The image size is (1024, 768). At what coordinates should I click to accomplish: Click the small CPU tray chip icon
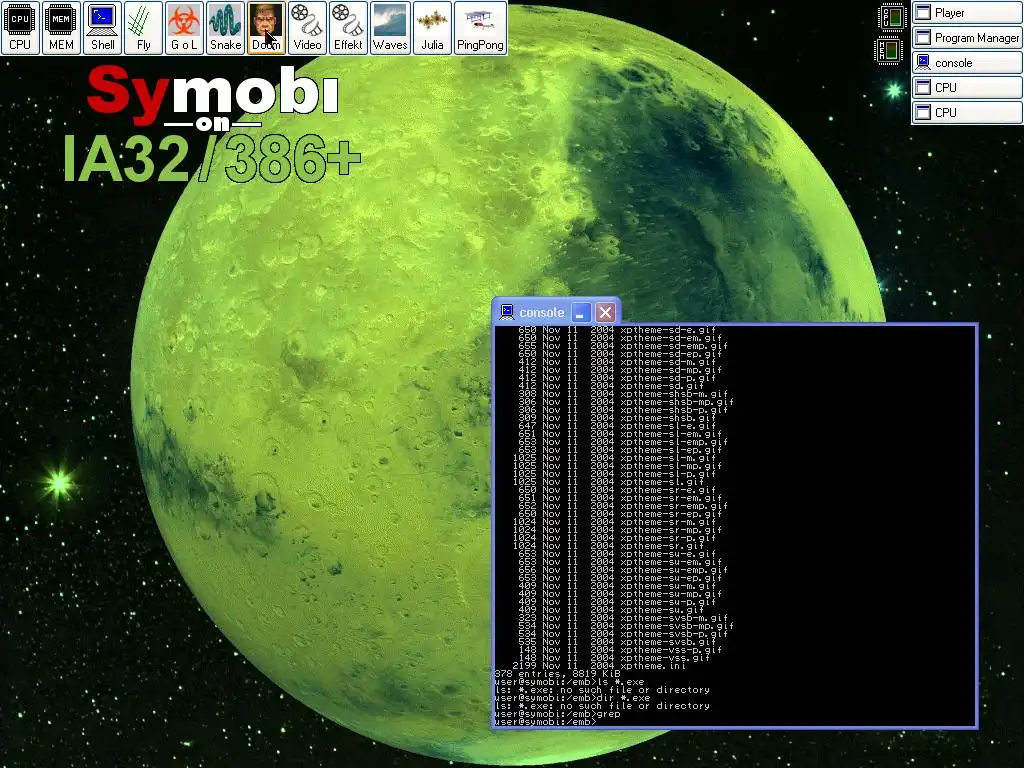(x=891, y=17)
